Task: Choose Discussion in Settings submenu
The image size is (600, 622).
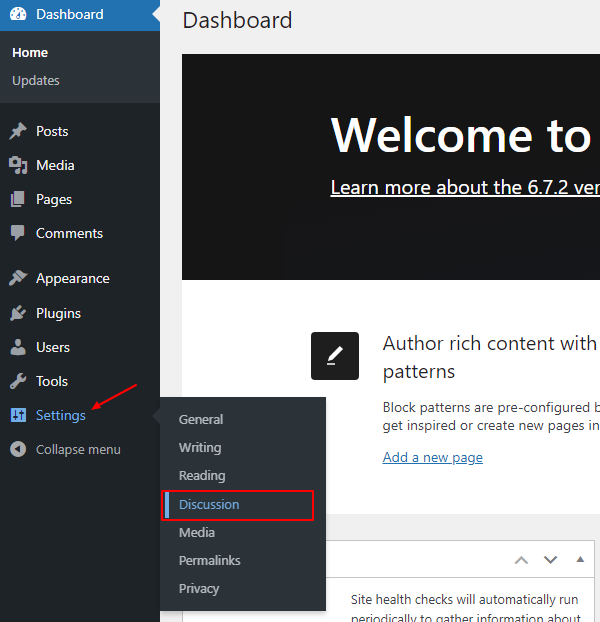Action: [209, 505]
